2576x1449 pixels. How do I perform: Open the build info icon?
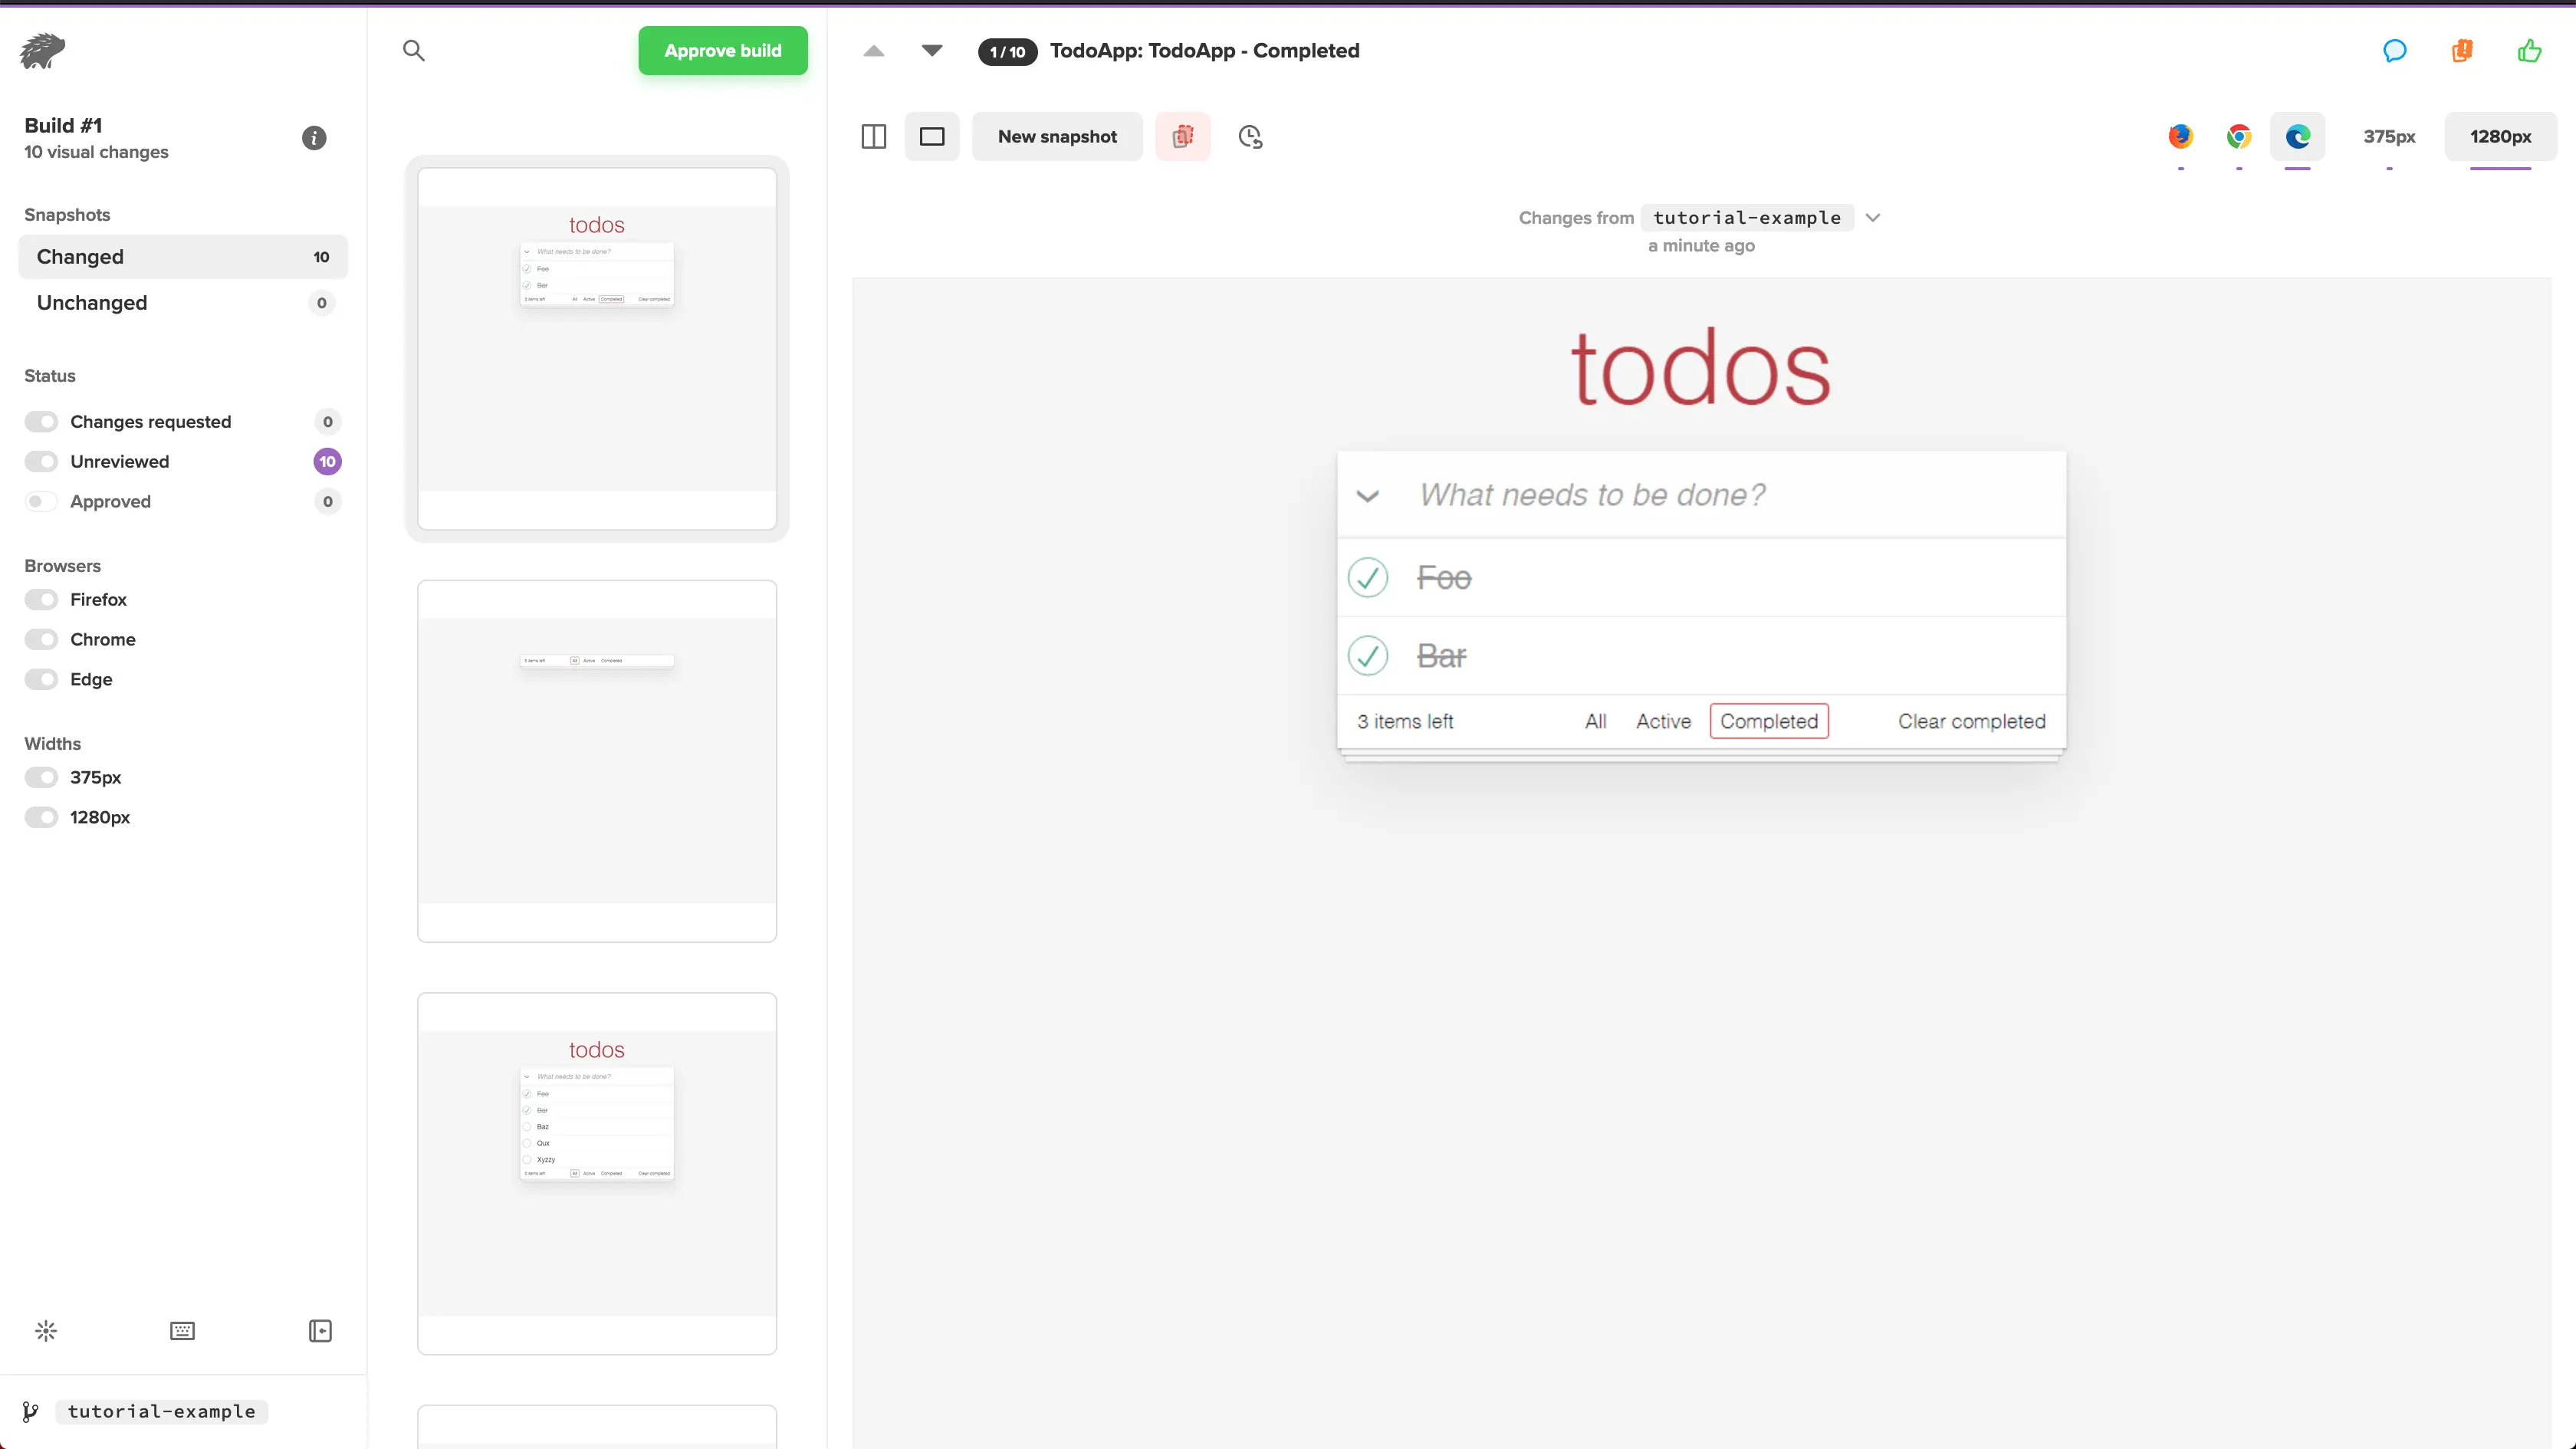click(314, 138)
